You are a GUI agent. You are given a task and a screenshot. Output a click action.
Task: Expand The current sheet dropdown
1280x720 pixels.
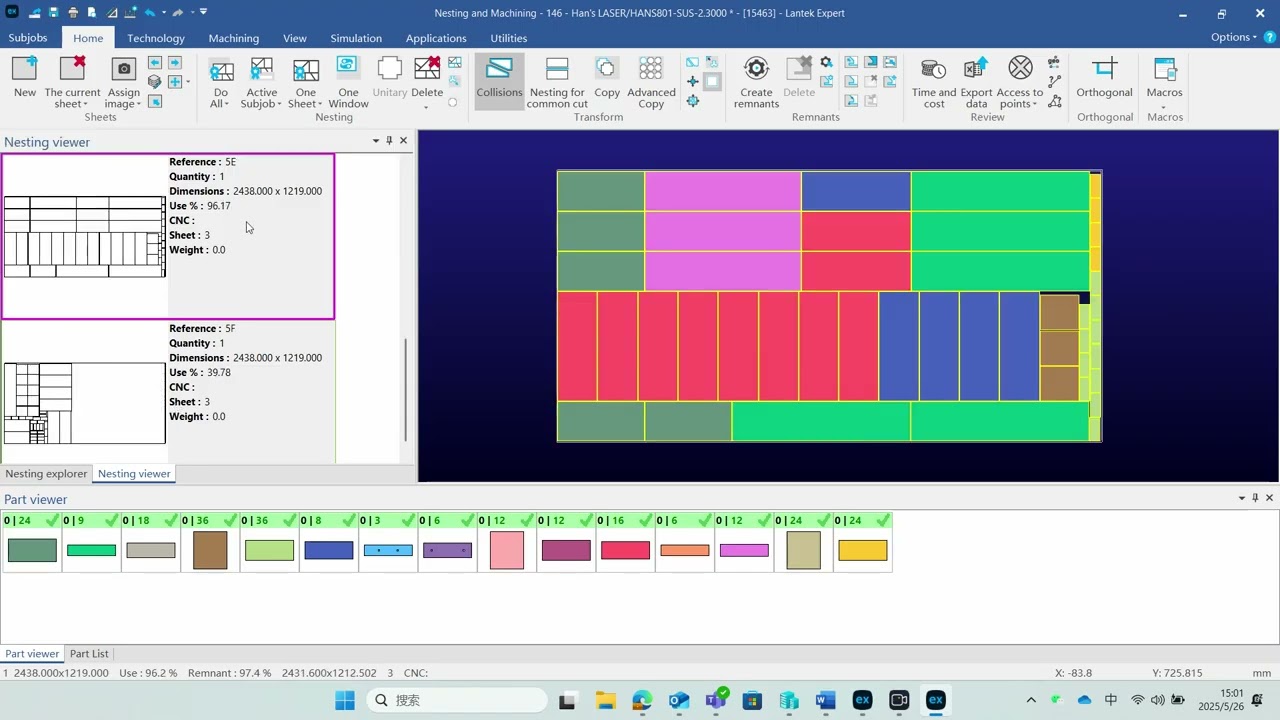click(87, 105)
